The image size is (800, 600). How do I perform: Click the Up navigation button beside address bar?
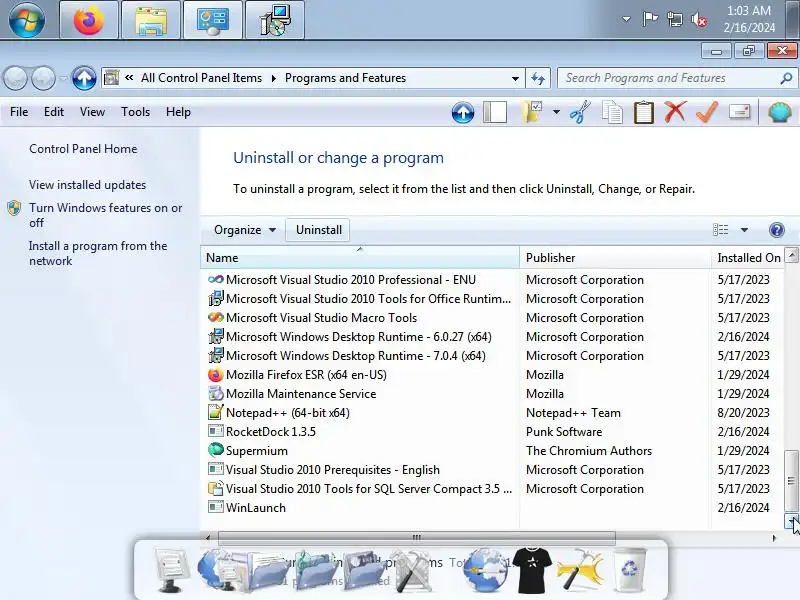pyautogui.click(x=84, y=79)
